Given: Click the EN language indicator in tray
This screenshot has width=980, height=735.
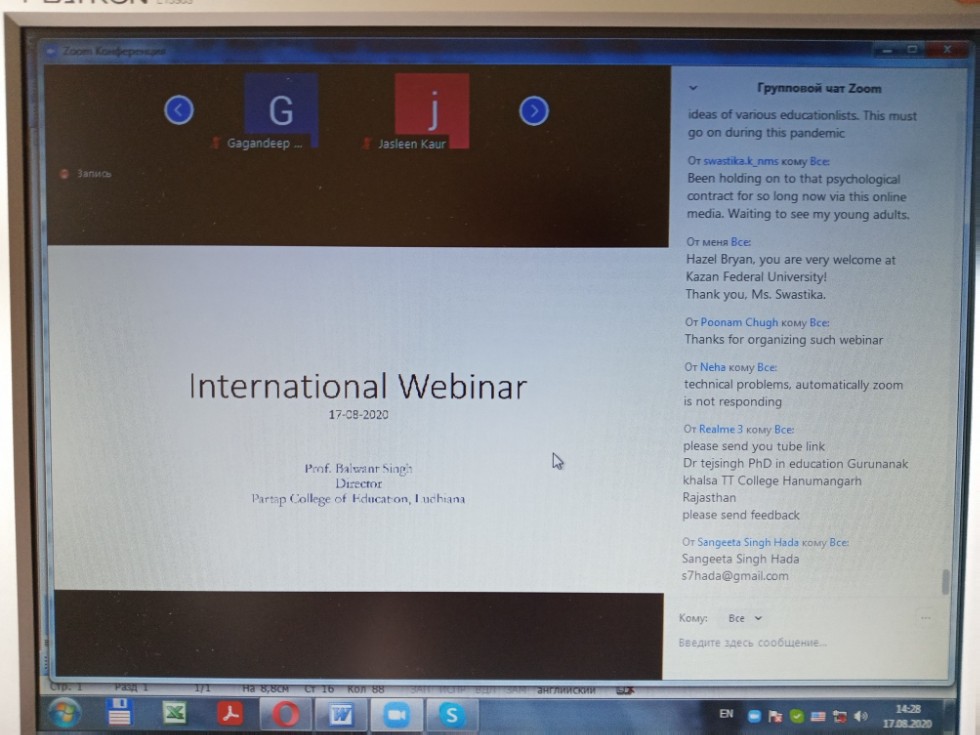Looking at the screenshot, I should [x=726, y=714].
